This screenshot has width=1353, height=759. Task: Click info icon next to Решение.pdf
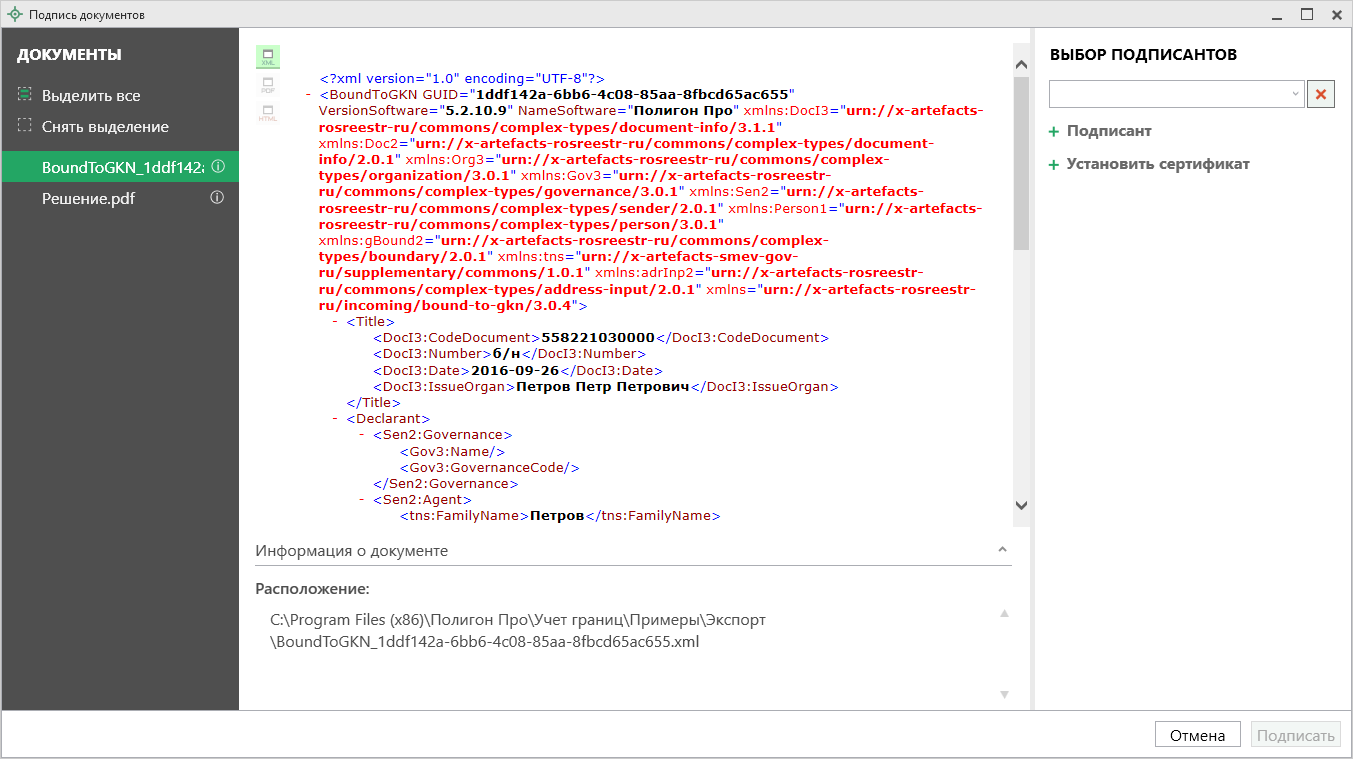tap(217, 198)
